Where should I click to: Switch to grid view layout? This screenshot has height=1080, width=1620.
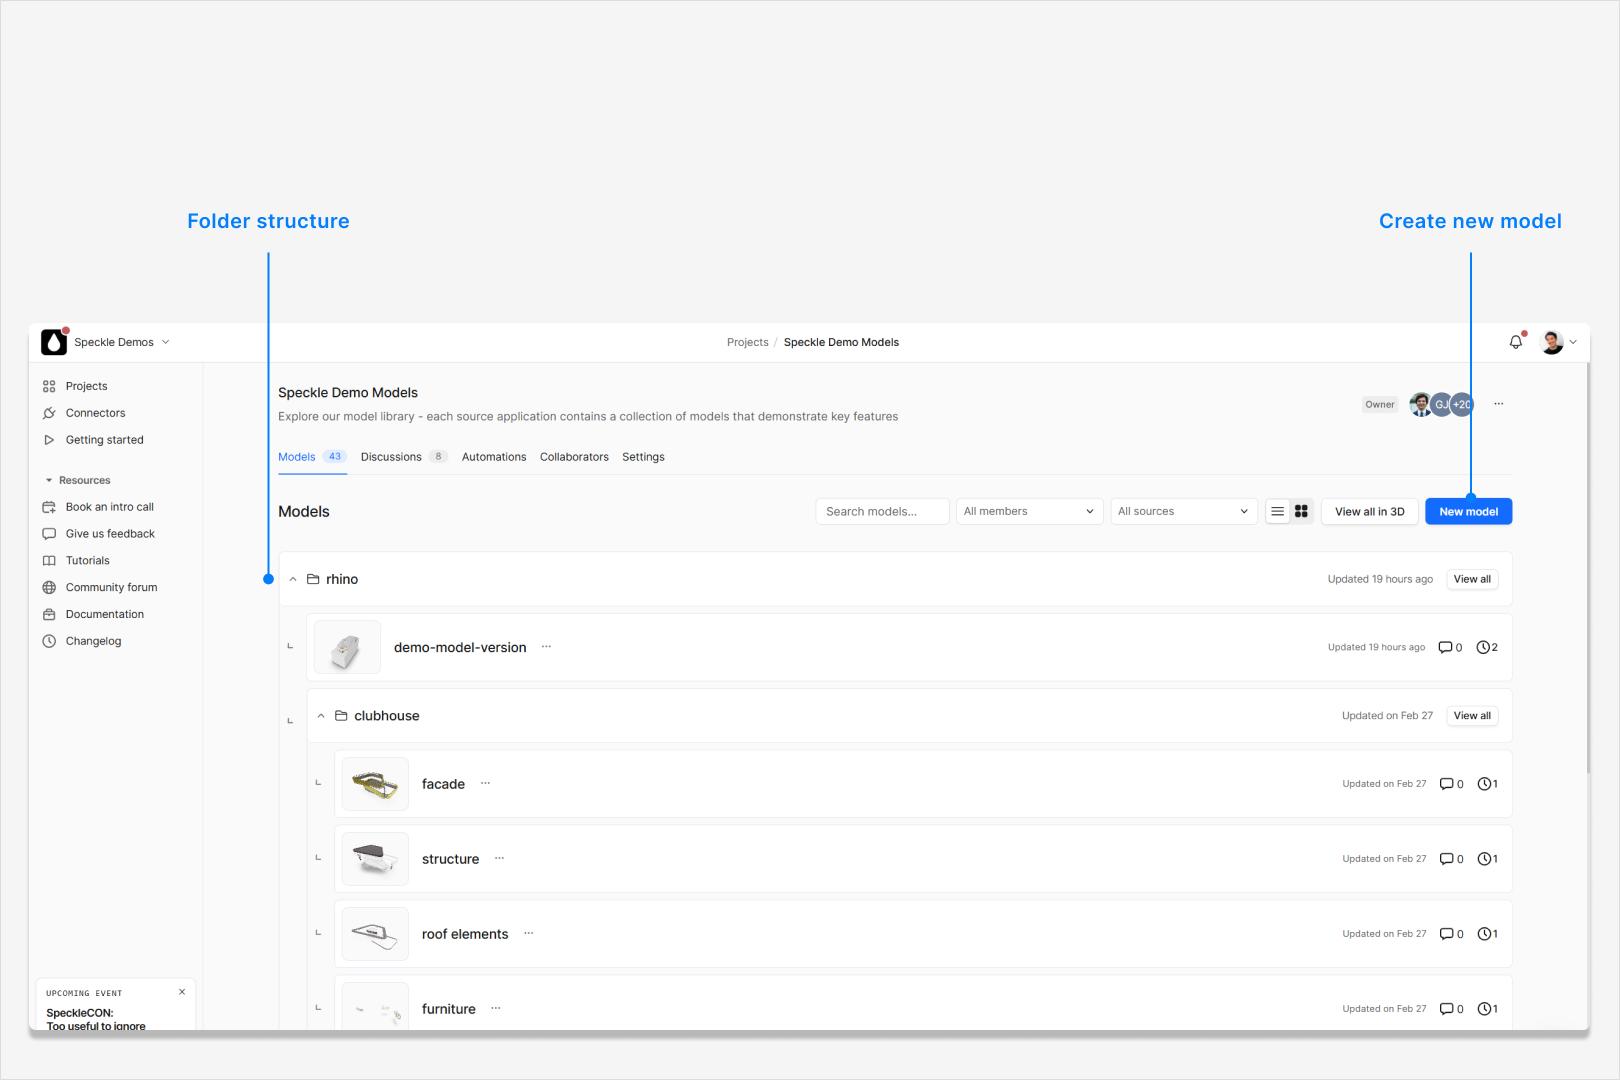pyautogui.click(x=1301, y=511)
